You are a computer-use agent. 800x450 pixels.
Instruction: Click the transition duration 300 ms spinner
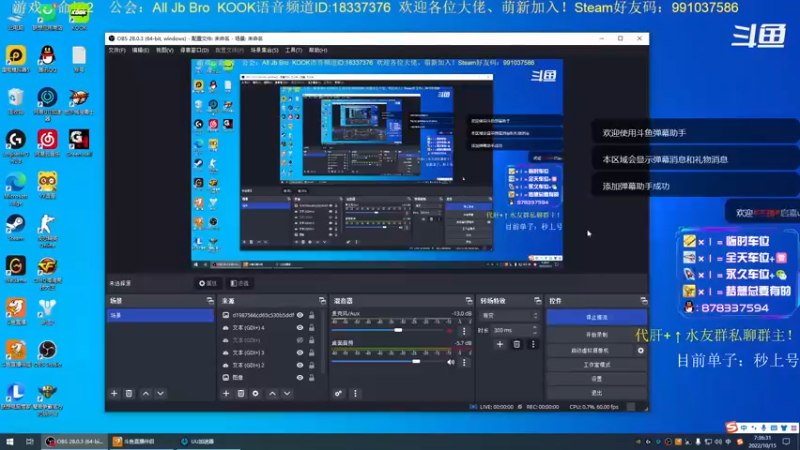[515, 330]
